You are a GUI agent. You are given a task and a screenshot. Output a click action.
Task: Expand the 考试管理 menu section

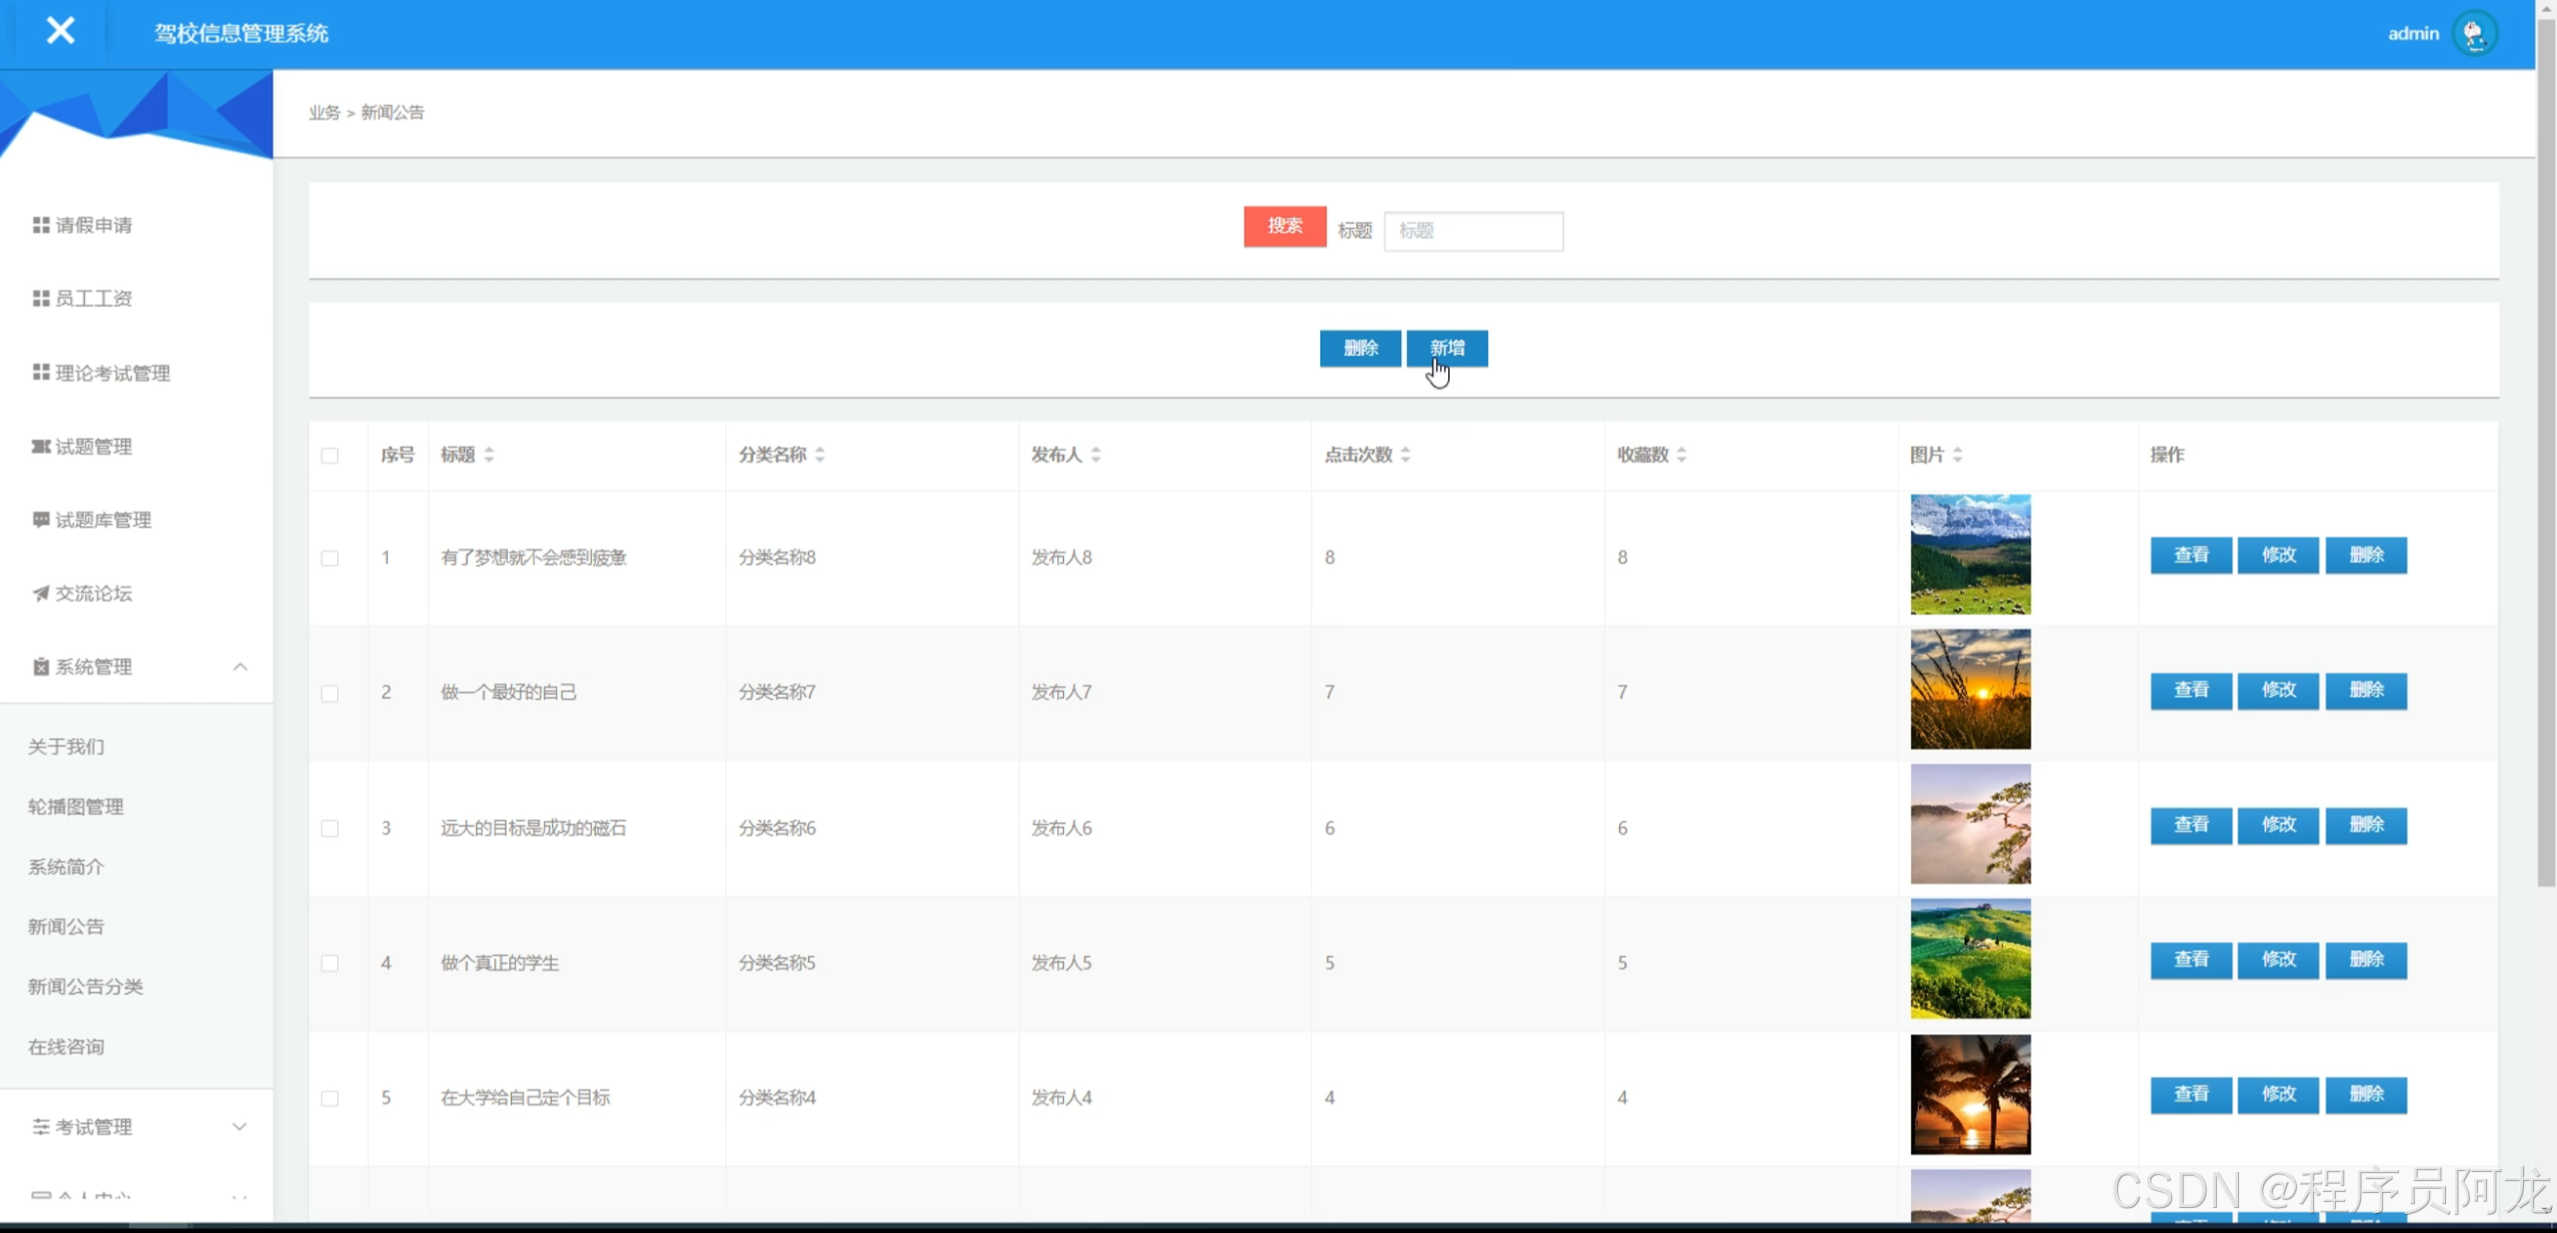click(240, 1127)
